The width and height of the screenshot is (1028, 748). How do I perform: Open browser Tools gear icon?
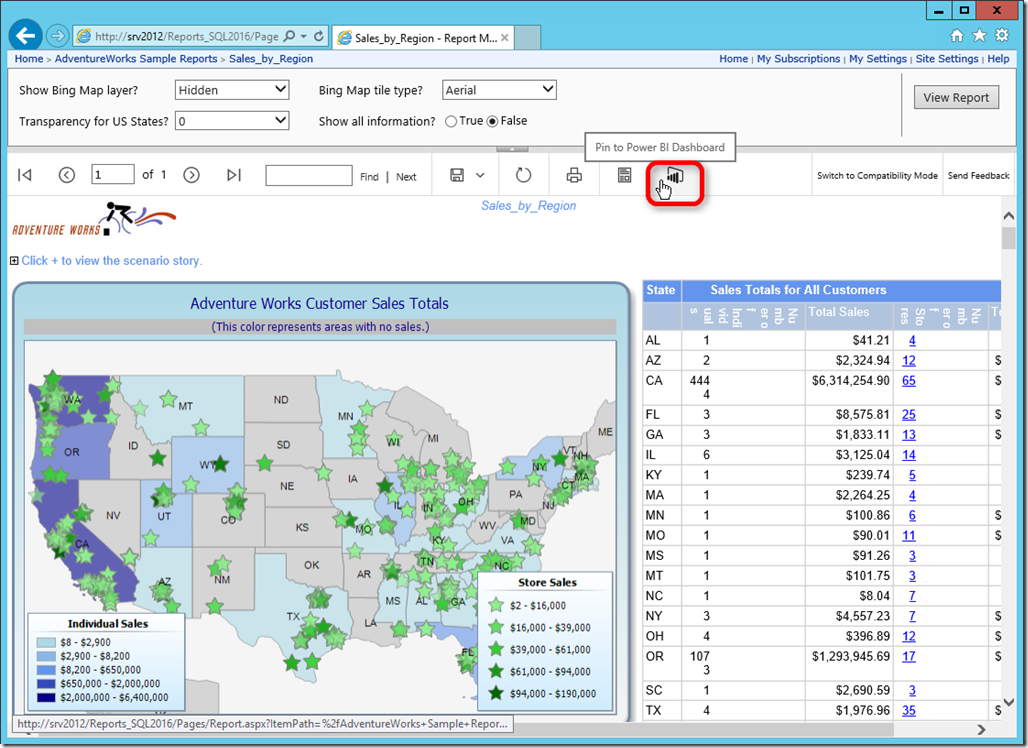pos(1002,35)
